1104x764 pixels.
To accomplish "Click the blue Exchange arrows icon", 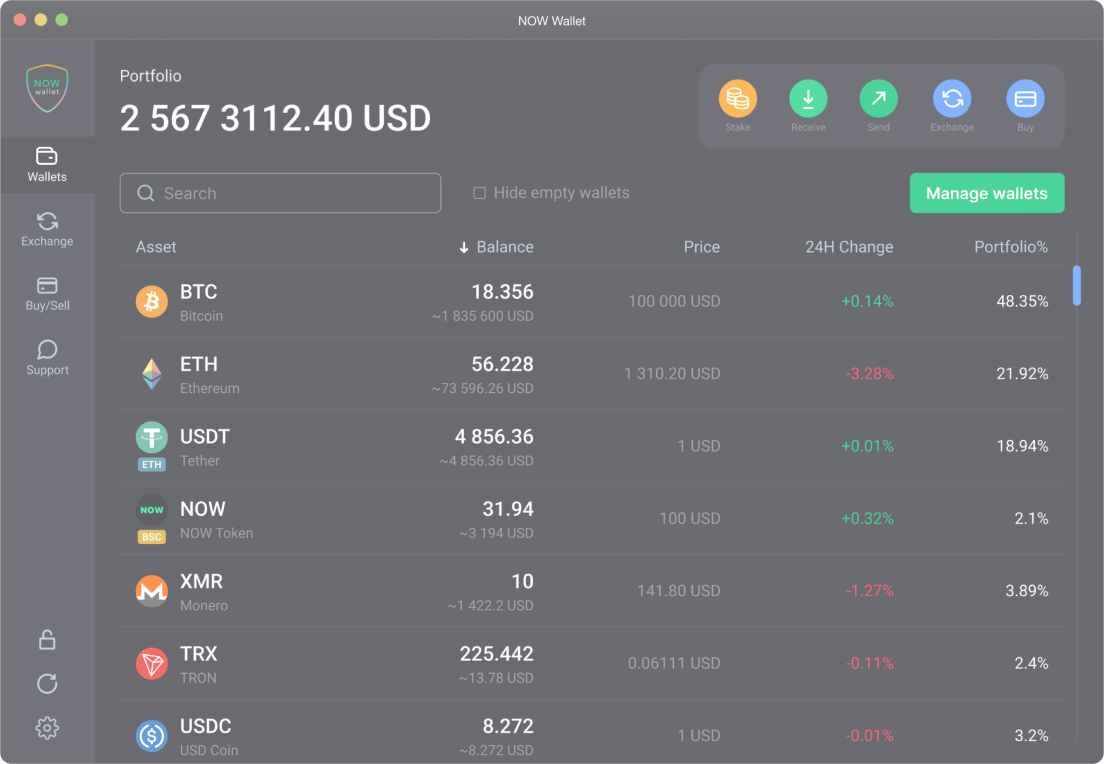I will point(952,99).
